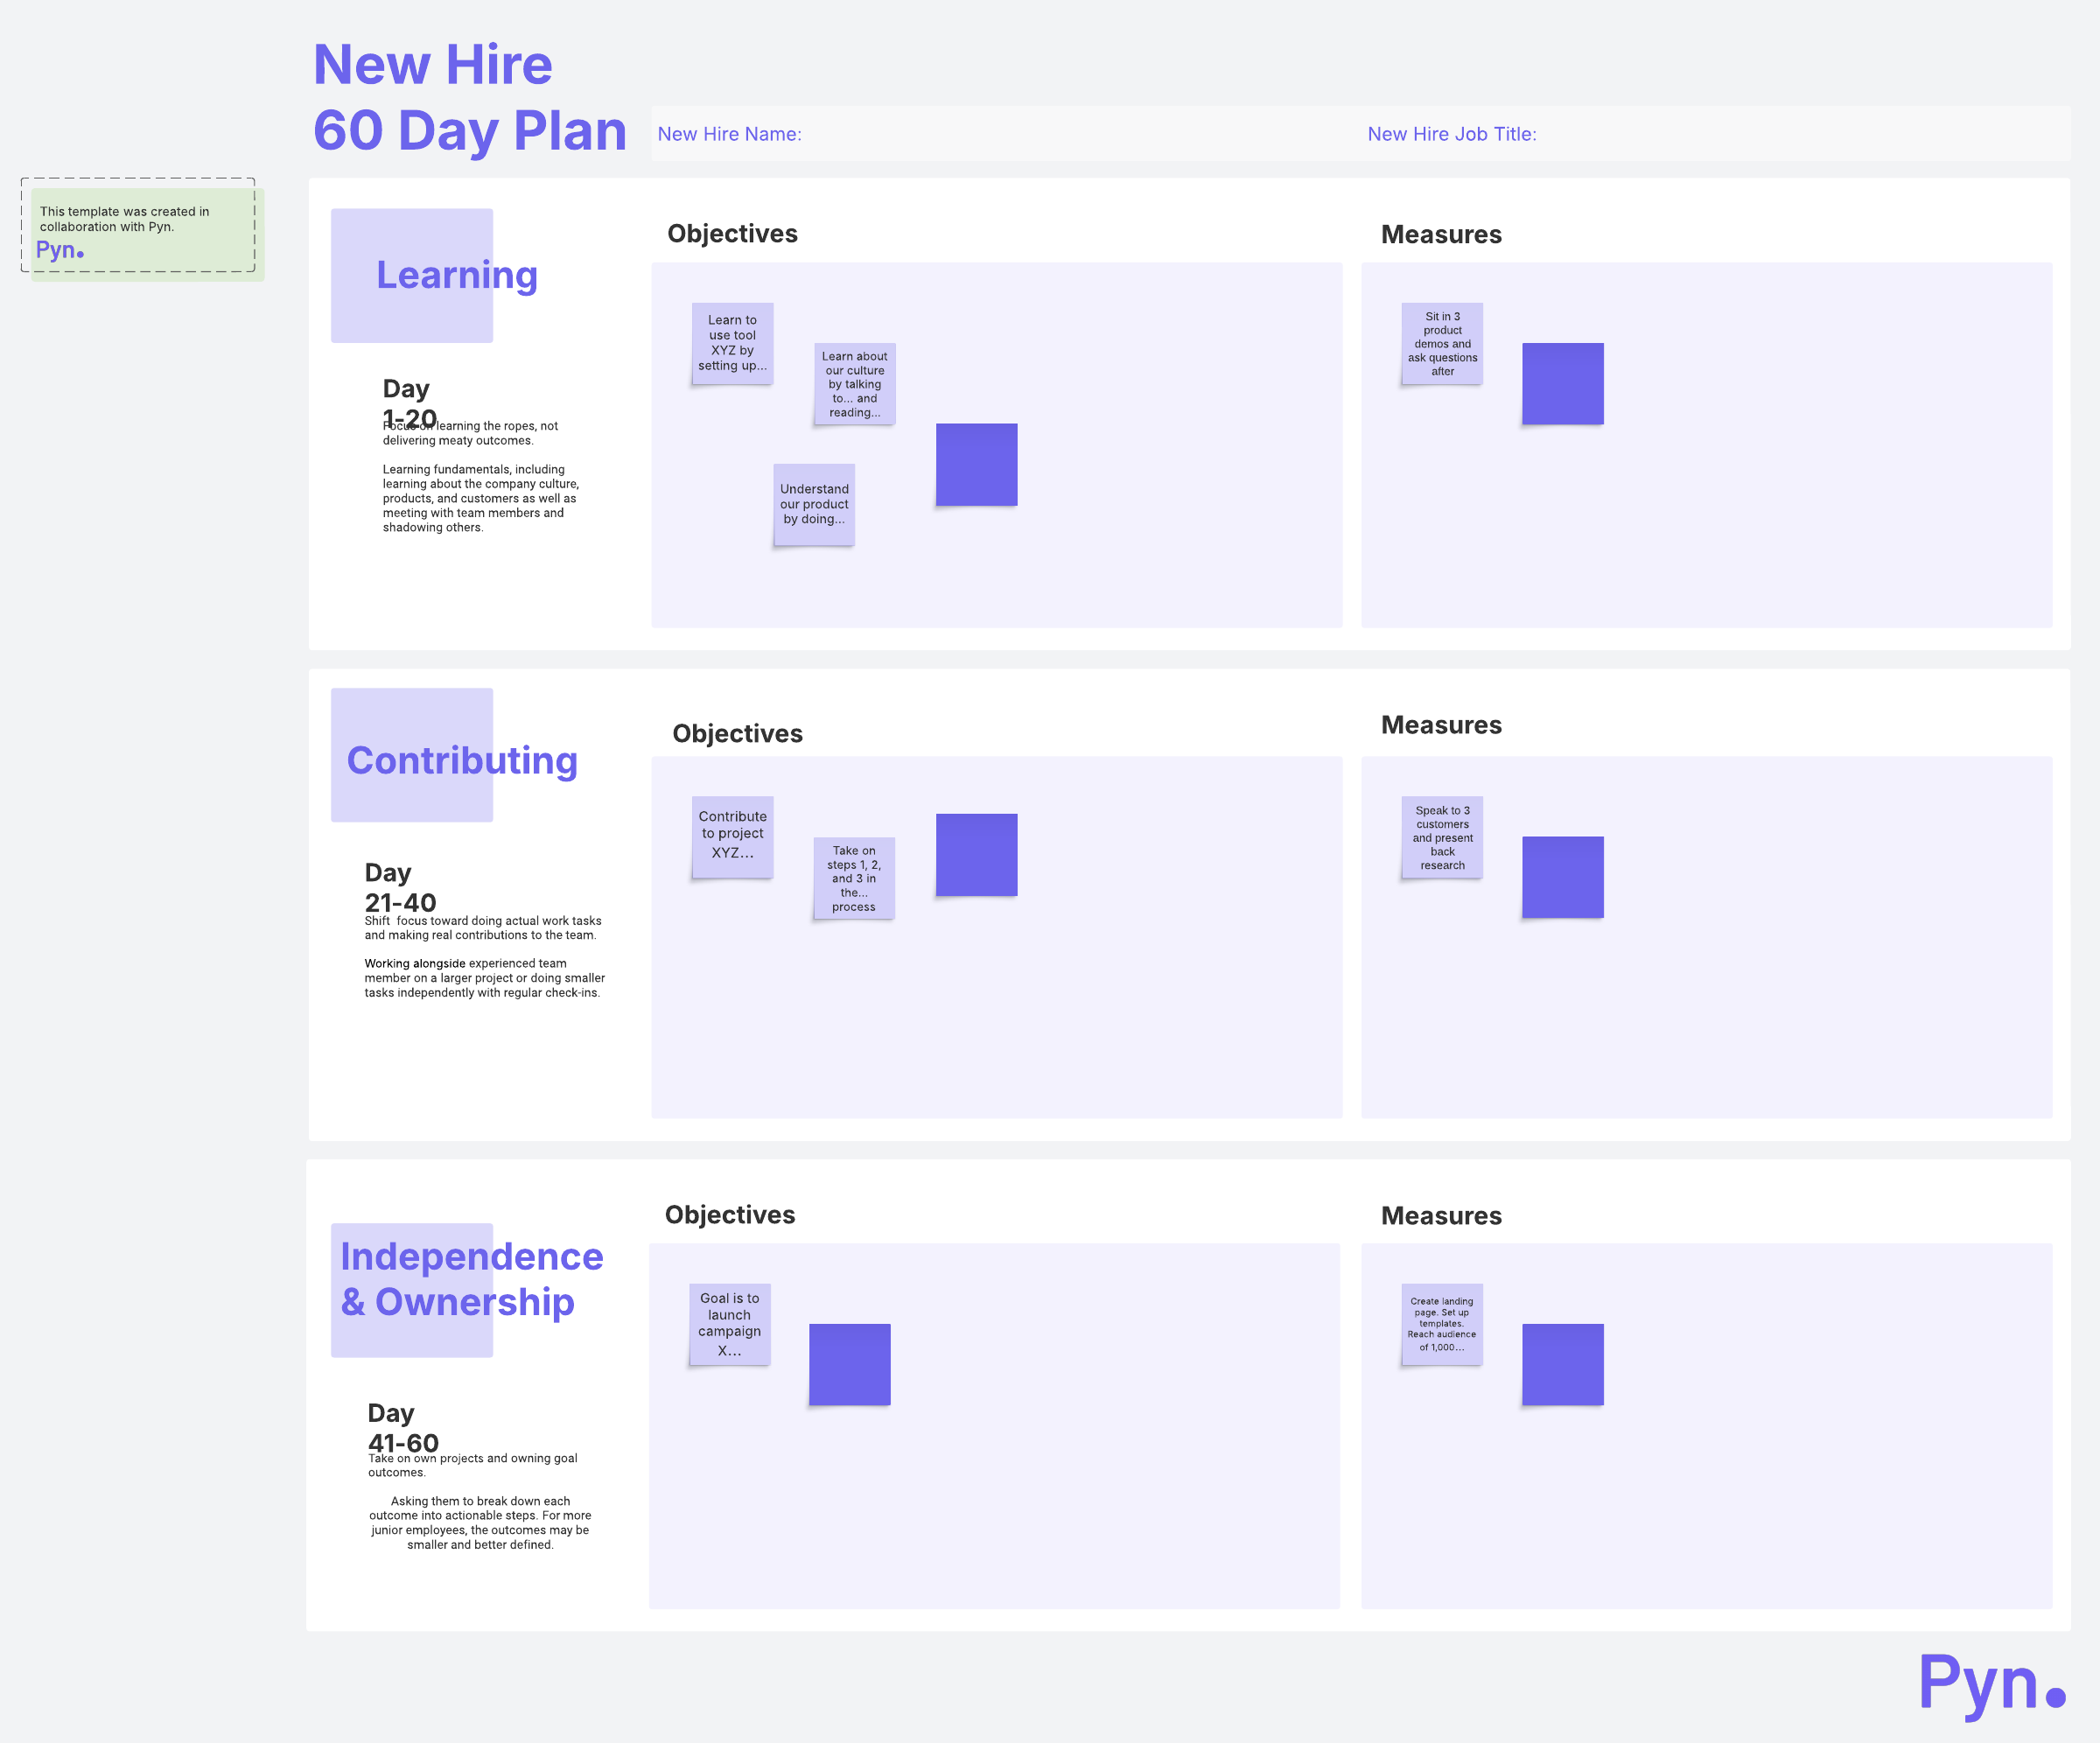Click the blank purple sticky in Contributing Objectives
Viewport: 2100px width, 1743px height.
[976, 854]
